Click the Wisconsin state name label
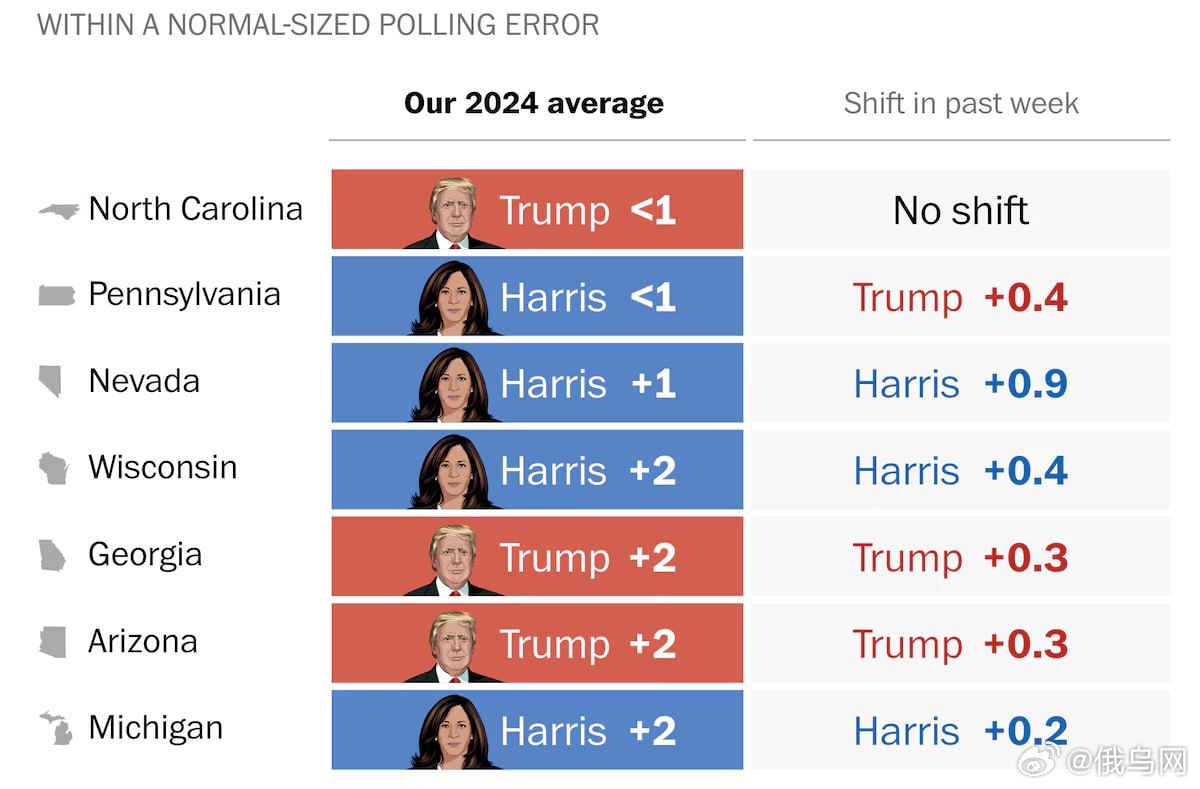Viewport: 1200px width, 789px height. [163, 468]
